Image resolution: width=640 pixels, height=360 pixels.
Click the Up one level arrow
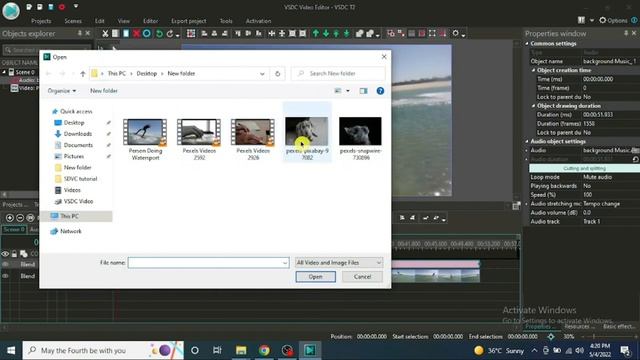click(x=83, y=73)
